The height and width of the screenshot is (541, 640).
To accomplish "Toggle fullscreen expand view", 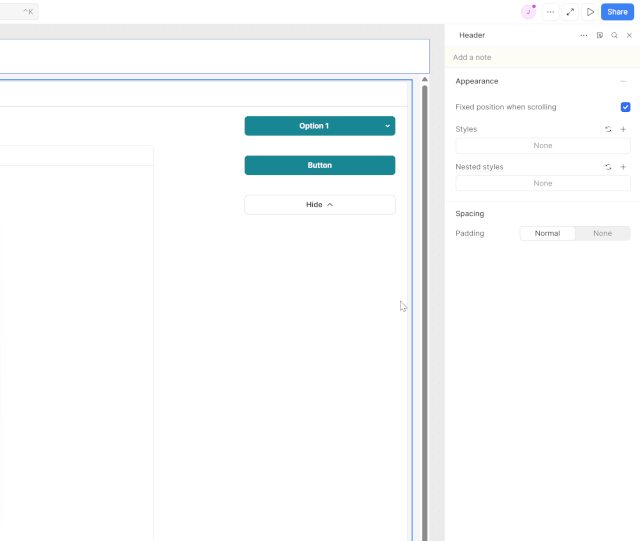I will pyautogui.click(x=570, y=12).
